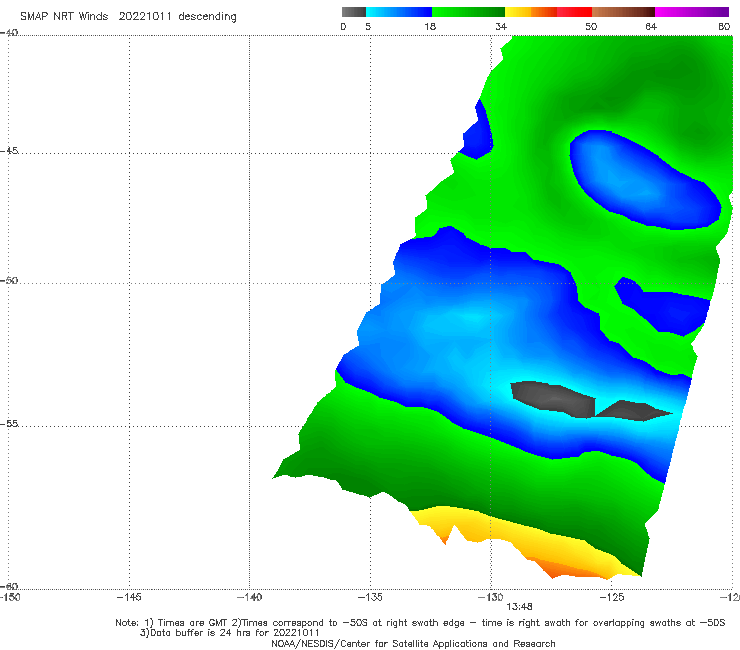Click the longitude axis label '-125'

pos(612,597)
